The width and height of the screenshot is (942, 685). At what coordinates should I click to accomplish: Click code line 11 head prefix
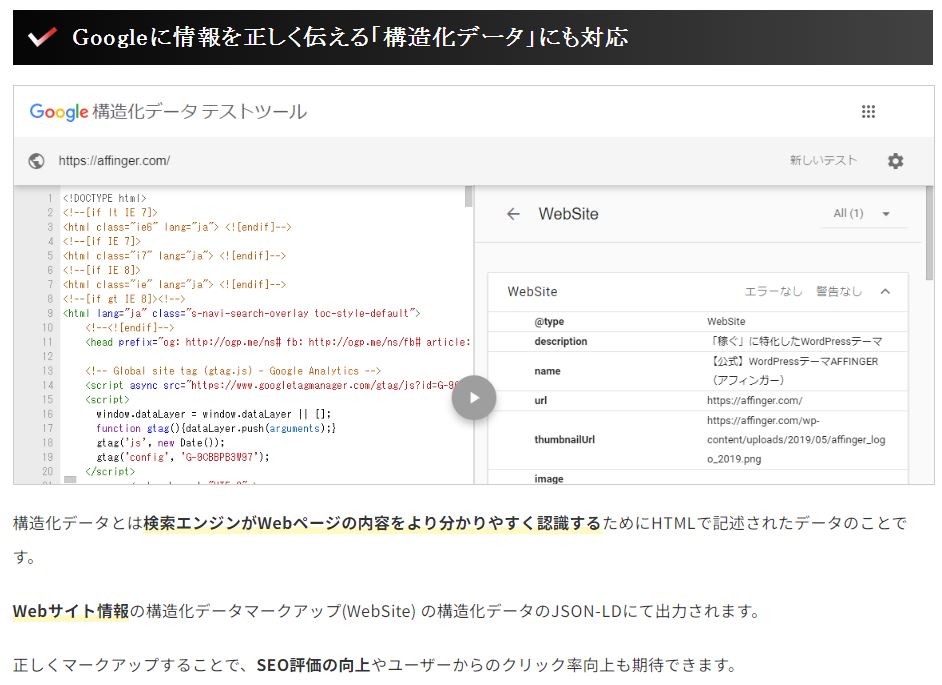278,342
